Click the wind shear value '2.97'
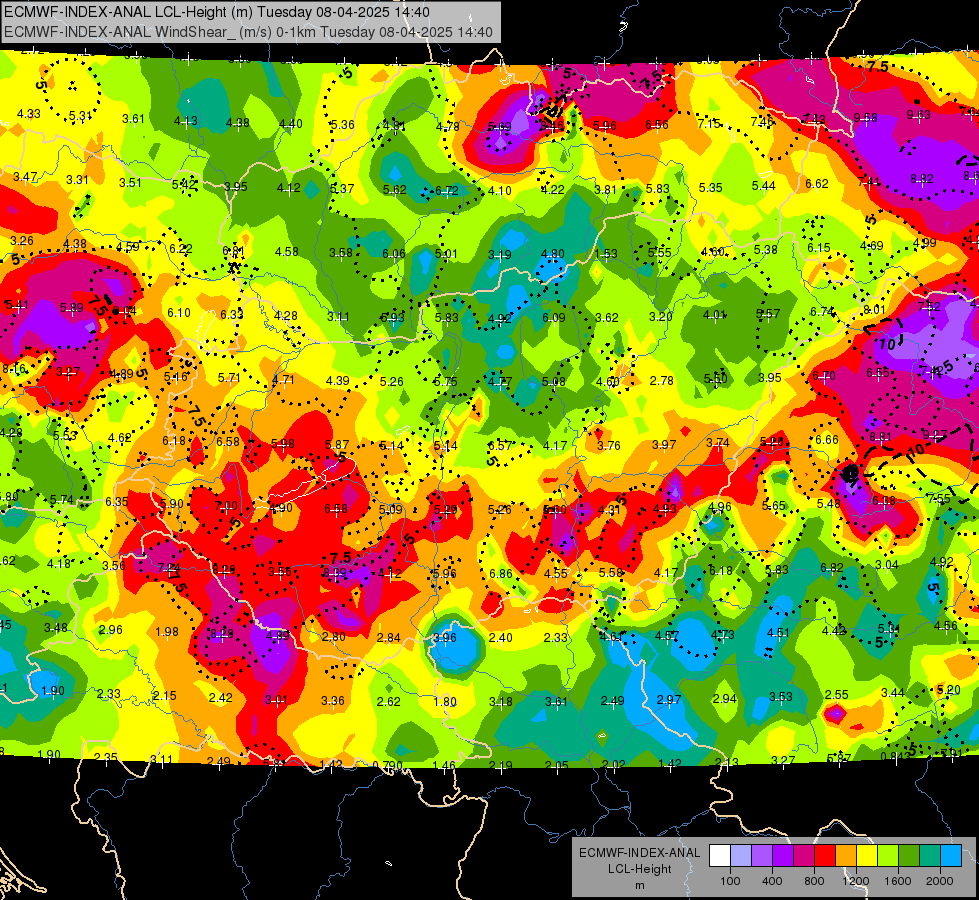This screenshot has height=900, width=979. 669,700
